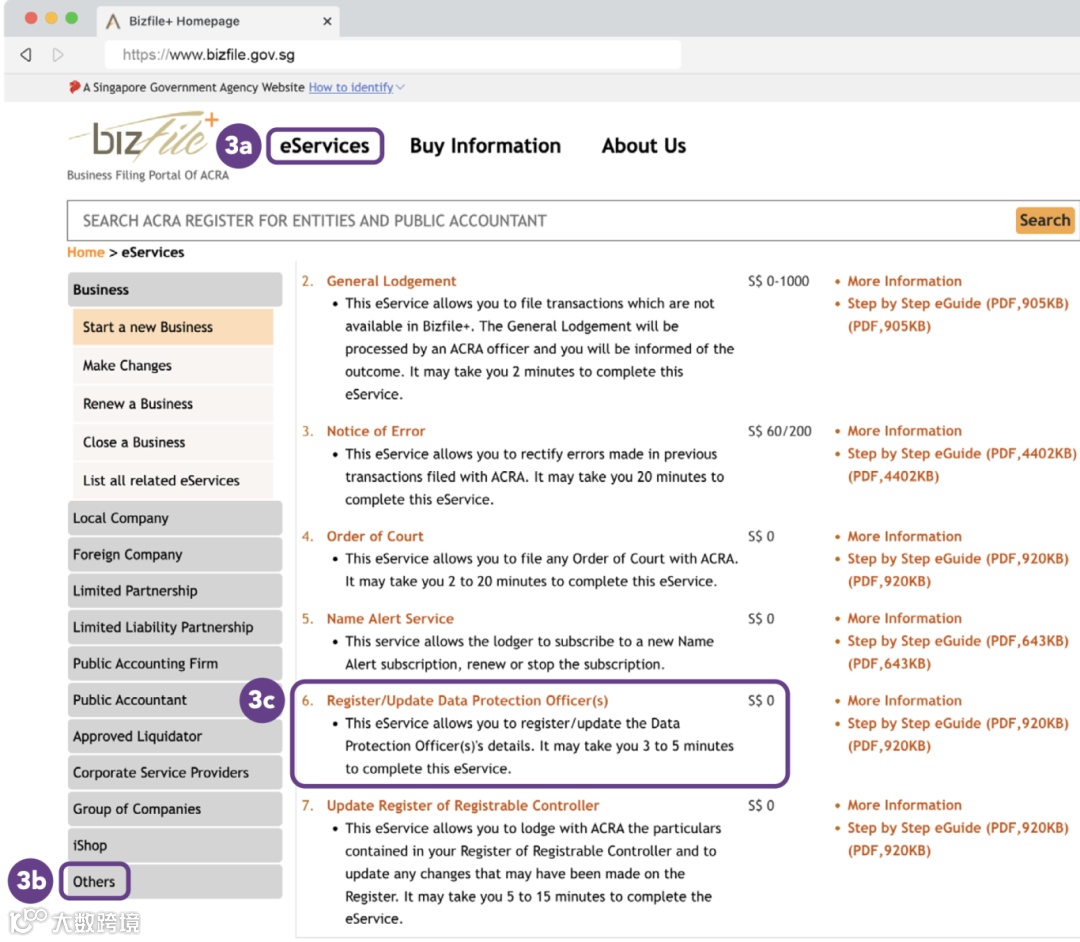
Task: Click the Business Filing Portal Of ACRA tagline
Action: (147, 176)
